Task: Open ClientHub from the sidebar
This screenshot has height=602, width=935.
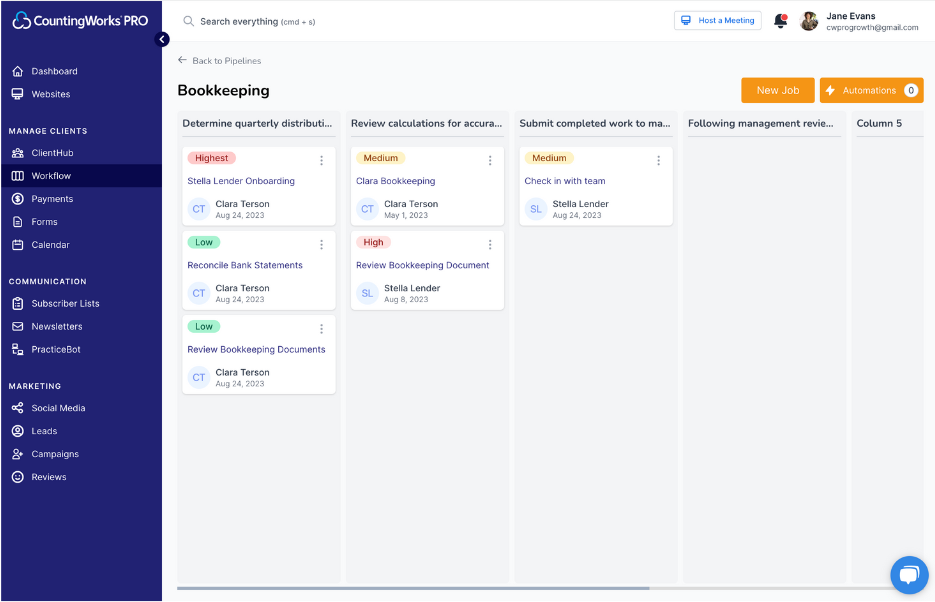Action: point(52,153)
